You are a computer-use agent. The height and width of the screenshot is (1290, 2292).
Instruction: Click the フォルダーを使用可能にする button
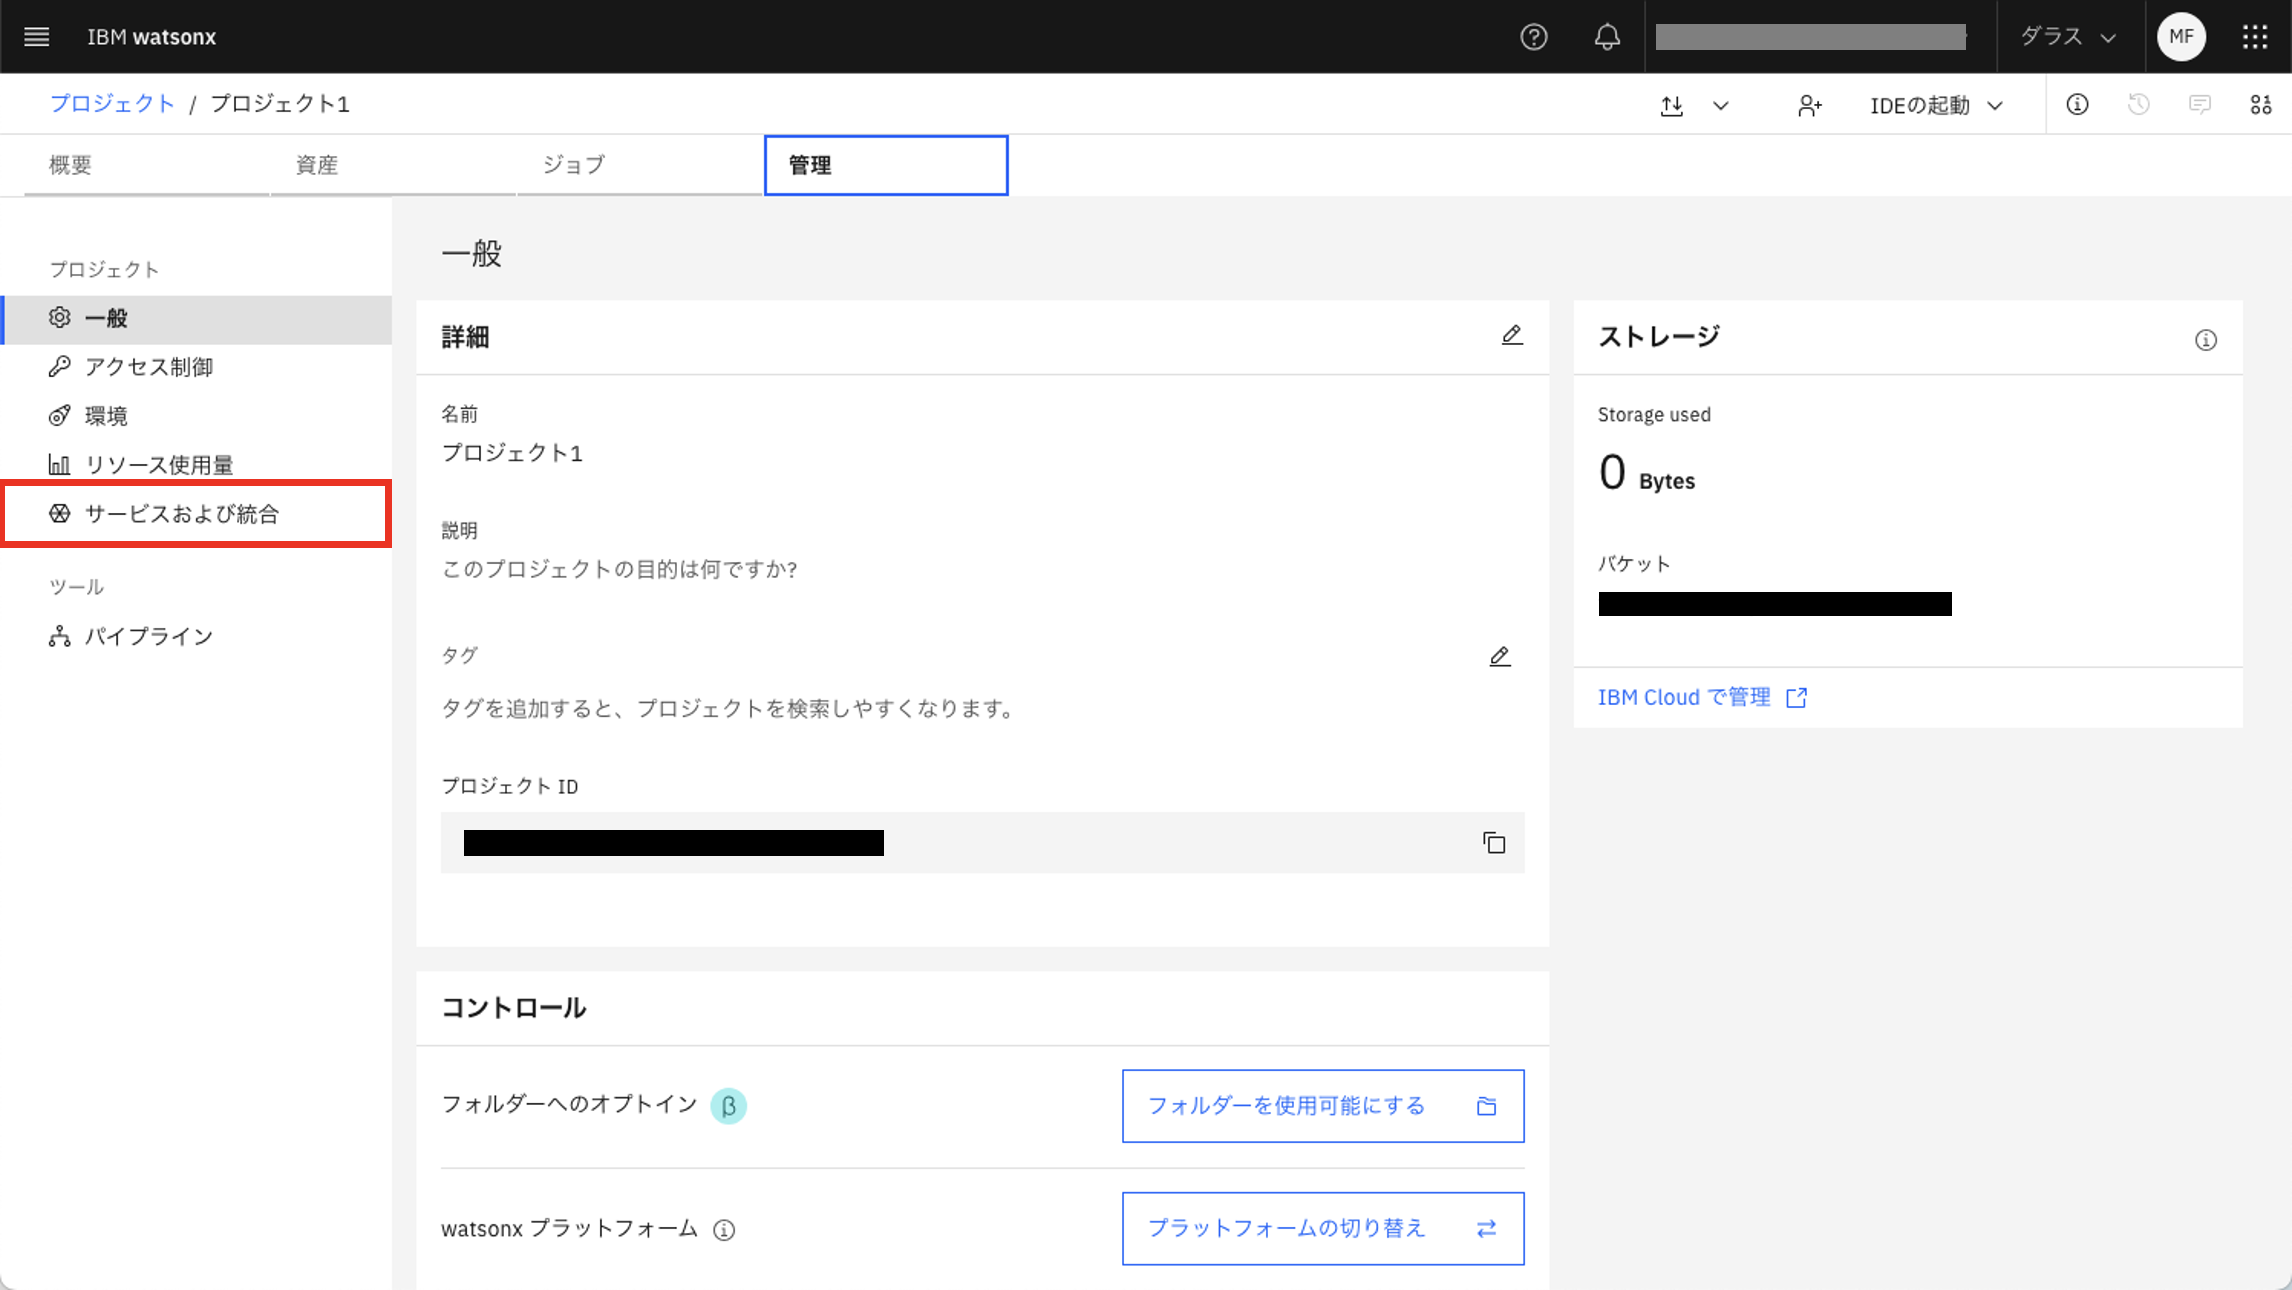pos(1322,1106)
